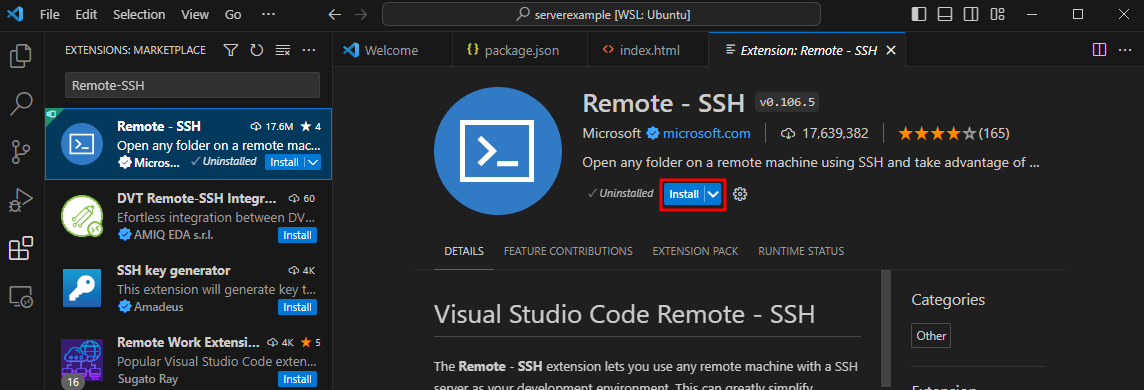Expand Install dropdown arrow in details page
Screen dimensions: 1144x390
pyautogui.click(x=714, y=195)
